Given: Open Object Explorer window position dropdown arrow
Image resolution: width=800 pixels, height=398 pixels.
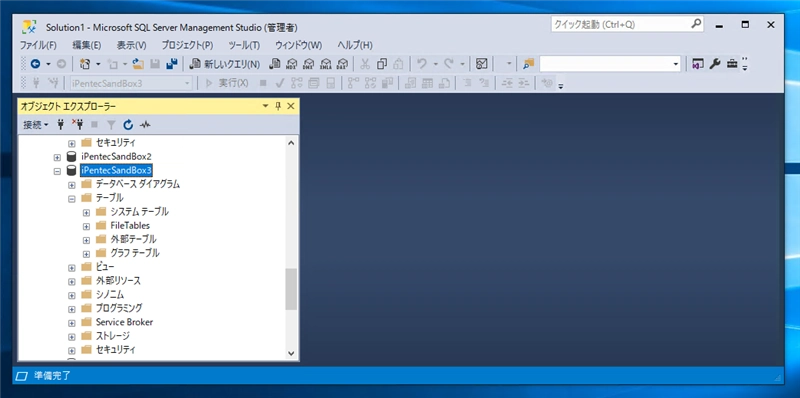Looking at the screenshot, I should point(265,106).
